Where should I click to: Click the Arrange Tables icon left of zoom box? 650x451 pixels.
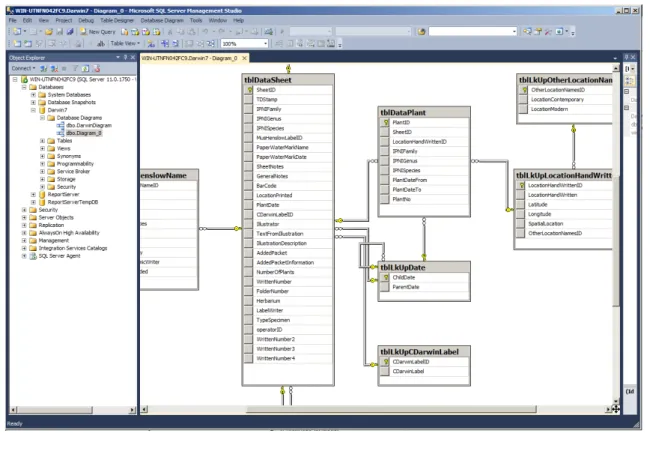pyautogui.click(x=211, y=44)
